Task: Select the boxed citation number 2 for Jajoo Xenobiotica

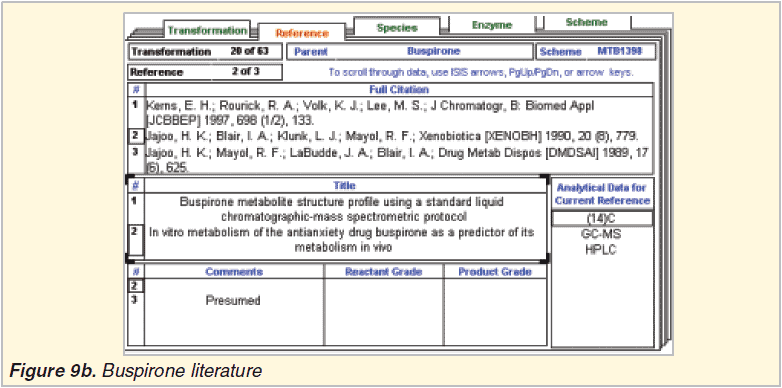Action: coord(135,135)
